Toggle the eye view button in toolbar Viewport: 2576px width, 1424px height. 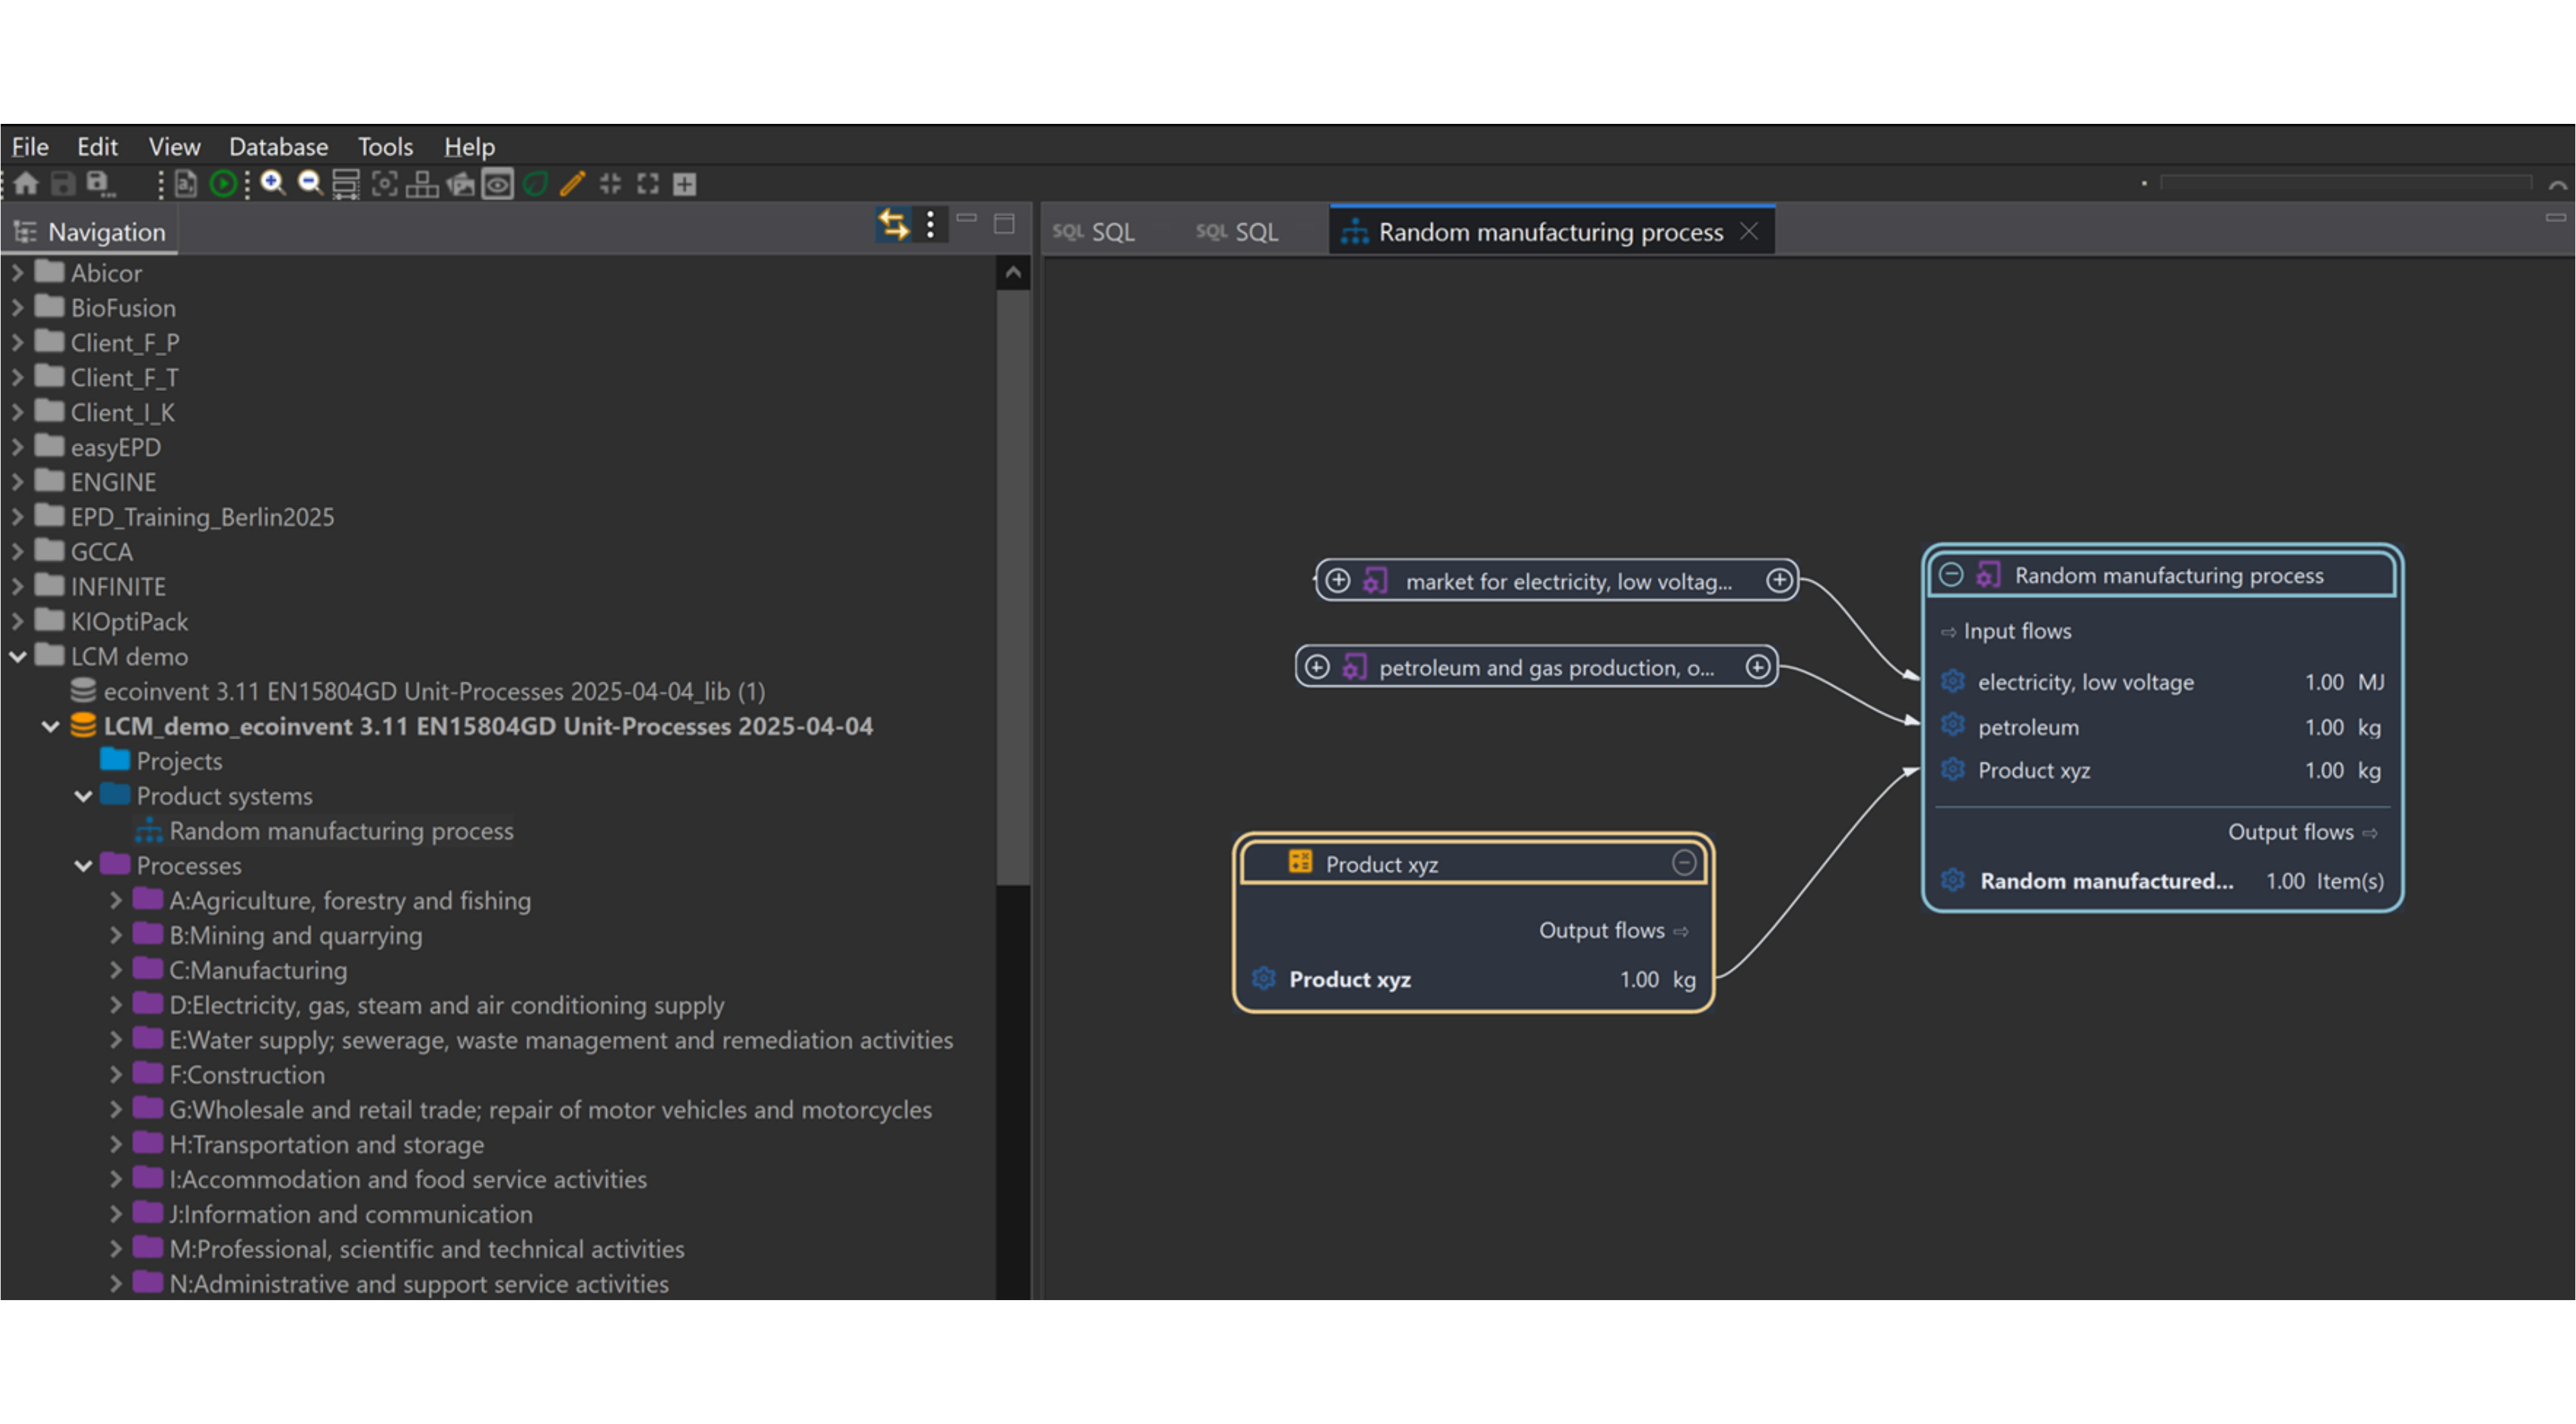pos(497,184)
